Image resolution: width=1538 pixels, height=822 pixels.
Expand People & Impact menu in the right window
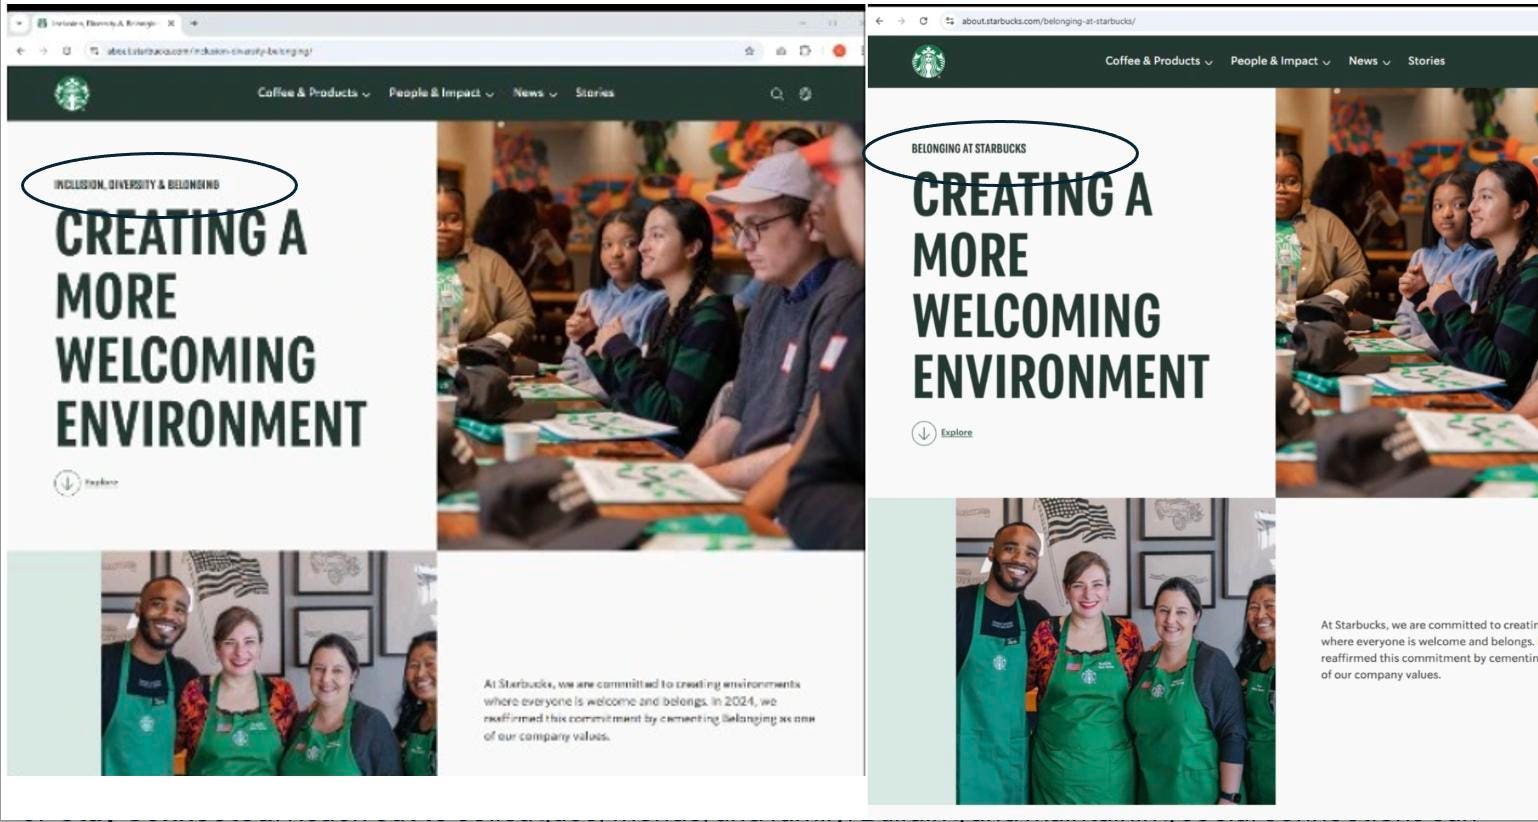(x=1279, y=61)
